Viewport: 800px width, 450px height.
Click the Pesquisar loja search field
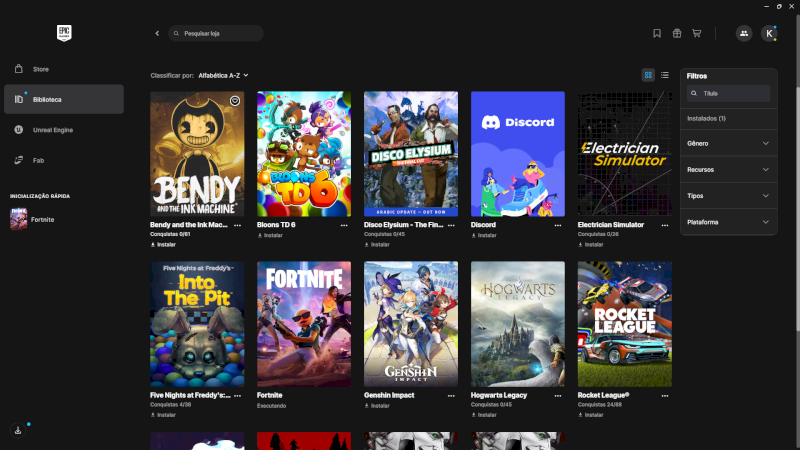(x=215, y=33)
